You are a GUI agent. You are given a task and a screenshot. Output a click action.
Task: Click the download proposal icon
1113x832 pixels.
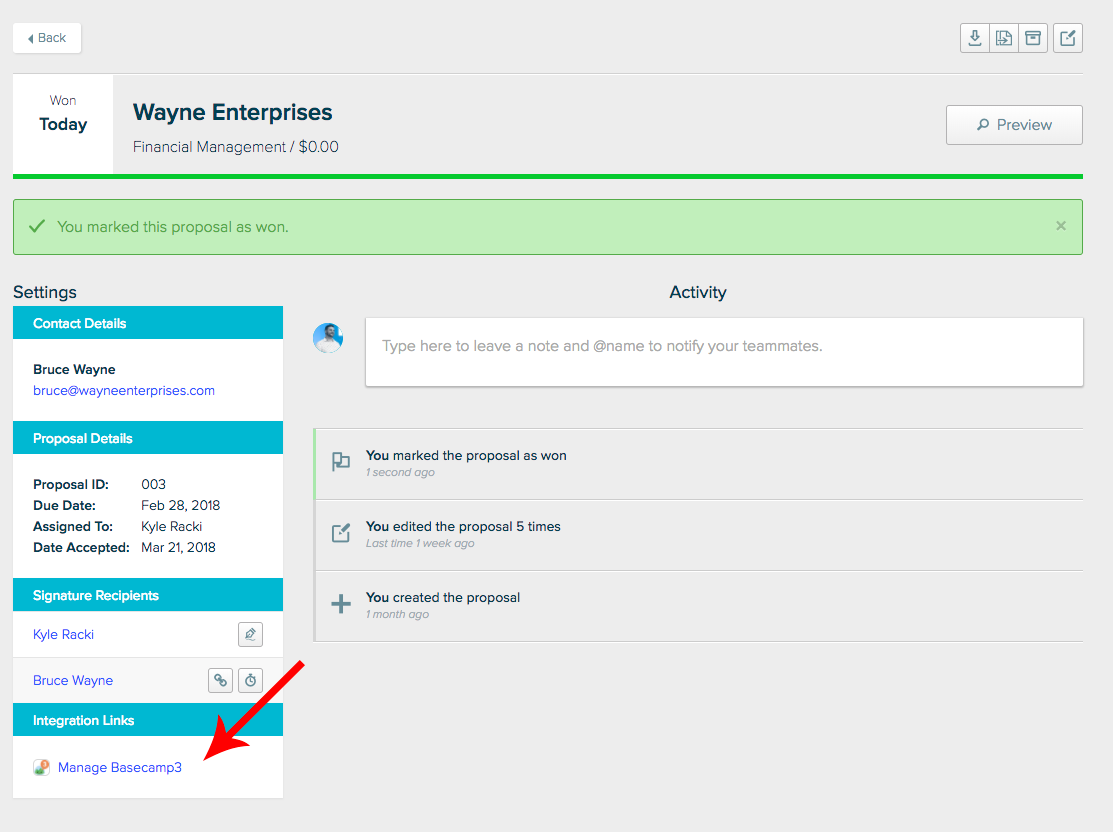click(x=974, y=38)
